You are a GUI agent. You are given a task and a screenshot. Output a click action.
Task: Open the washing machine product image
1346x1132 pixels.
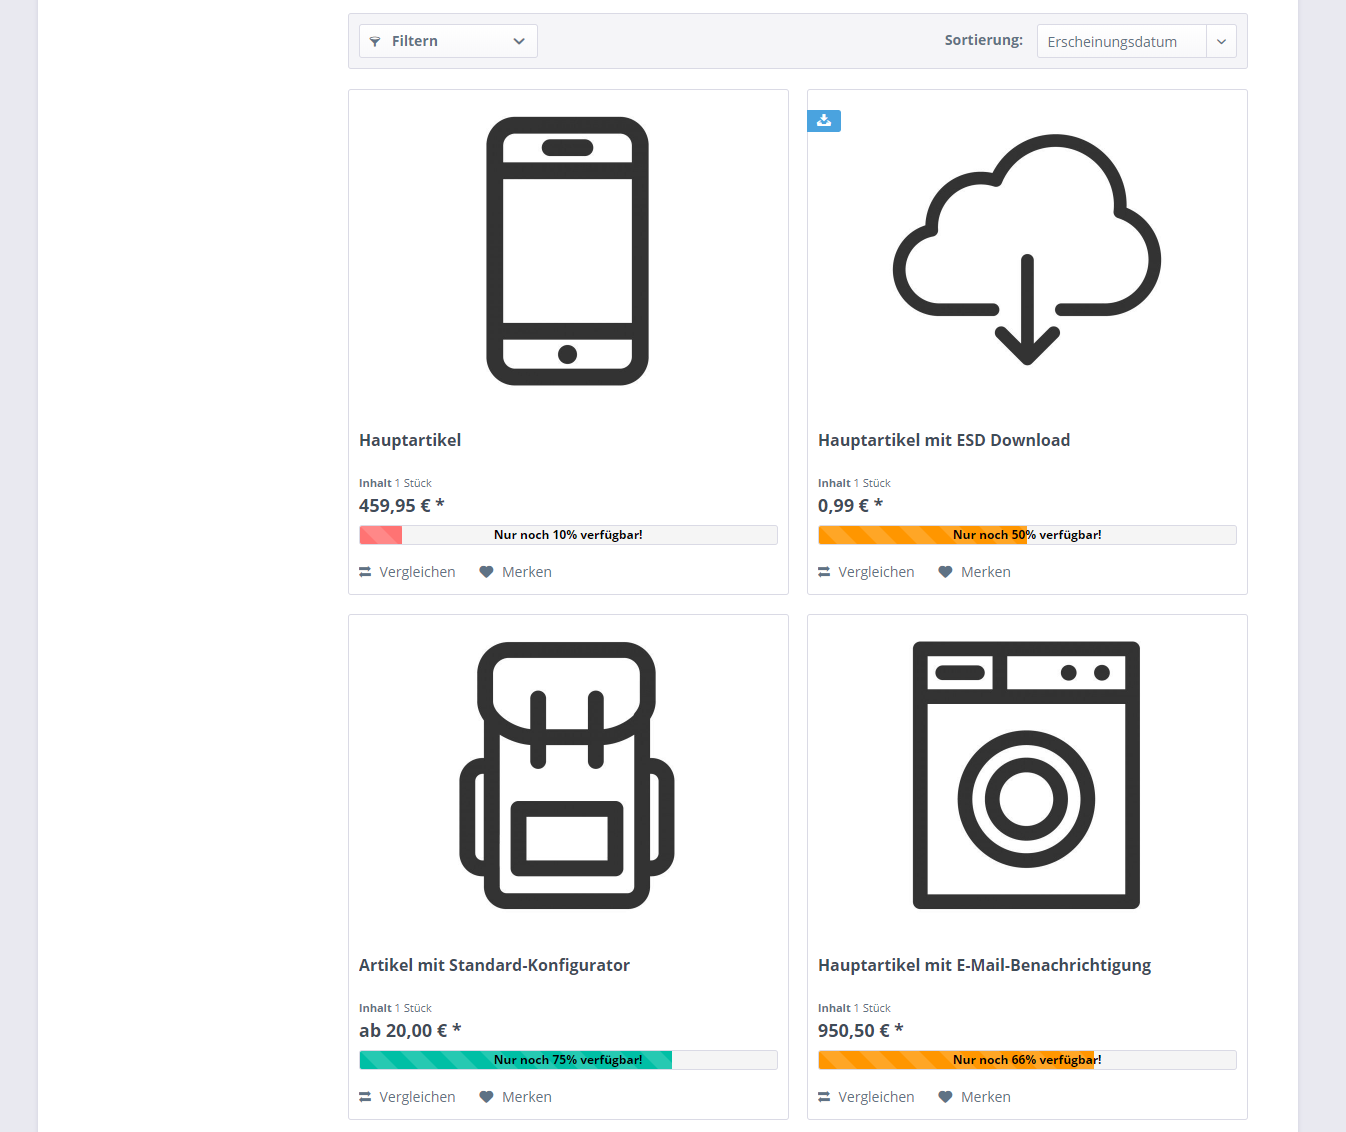1026,775
